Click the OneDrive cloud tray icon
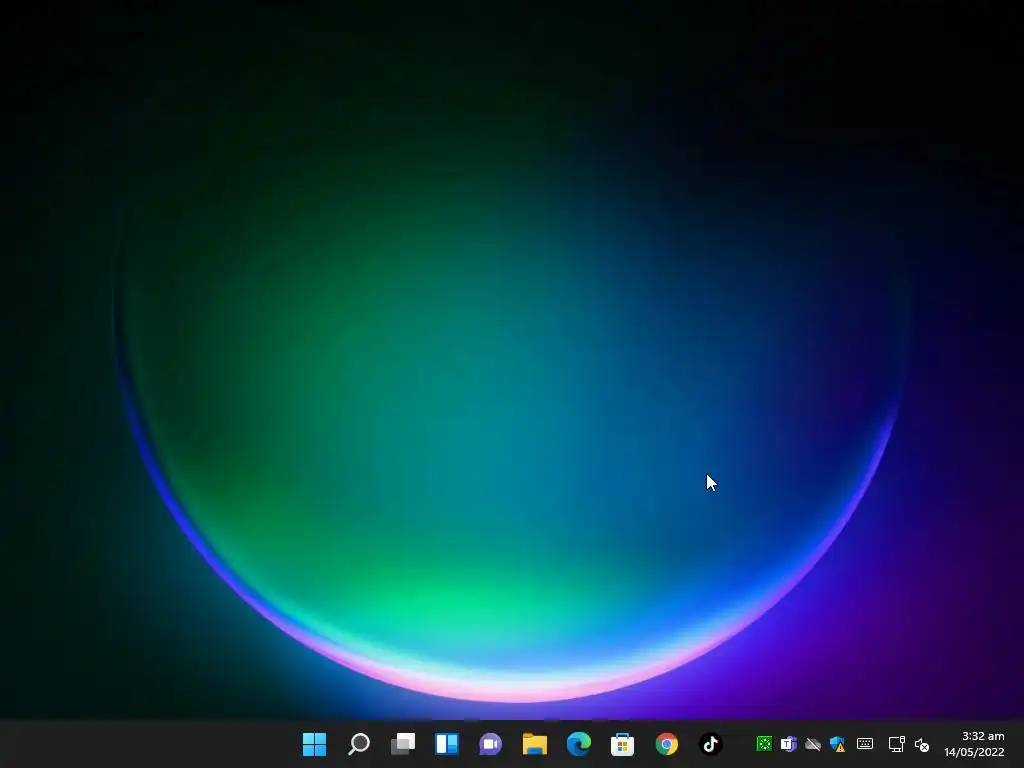The image size is (1024, 768). coord(813,744)
